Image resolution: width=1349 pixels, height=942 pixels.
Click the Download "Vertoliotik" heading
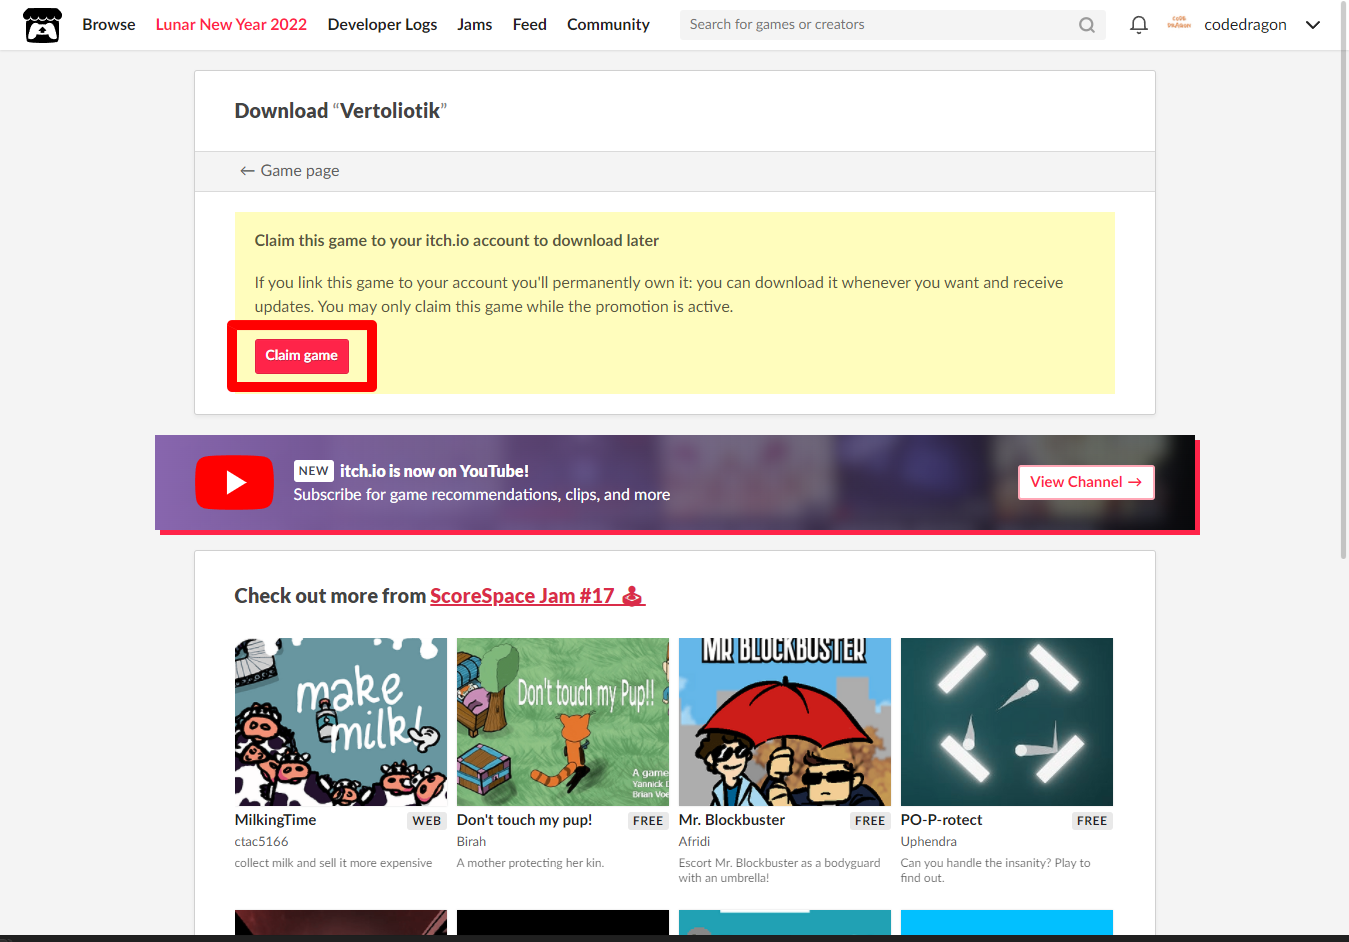340,111
